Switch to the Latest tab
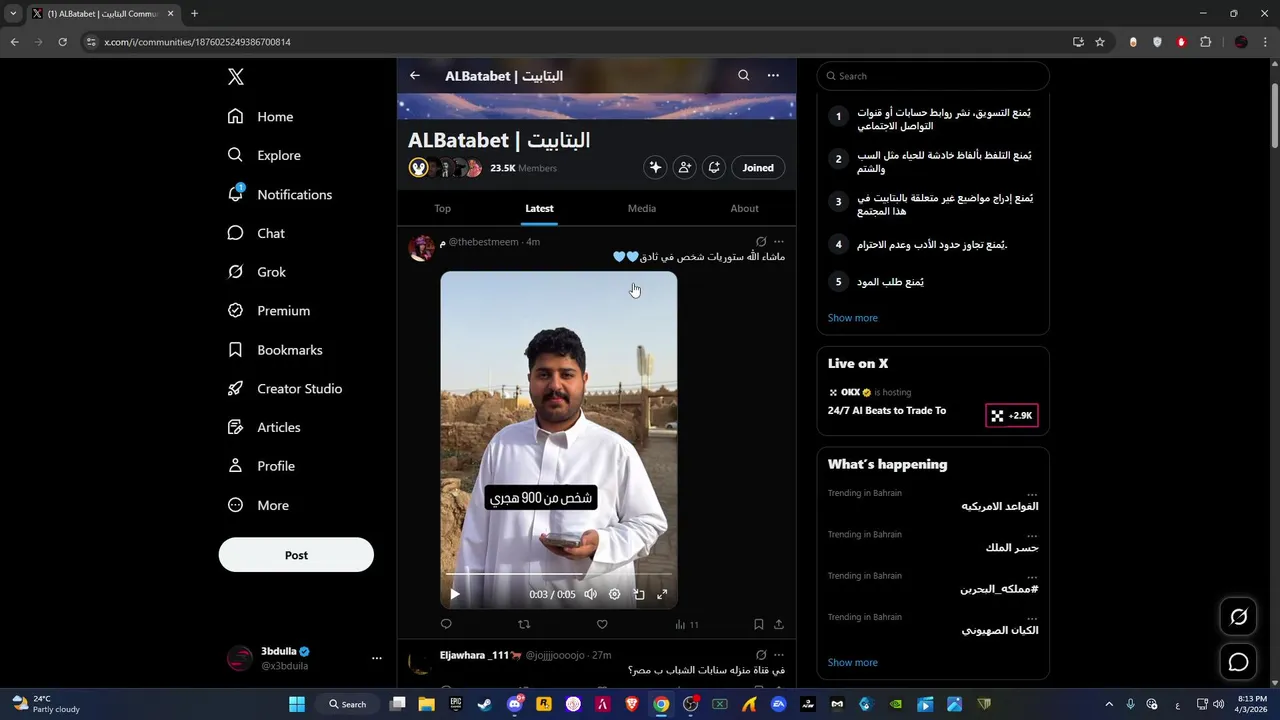The image size is (1280, 720). tap(539, 208)
